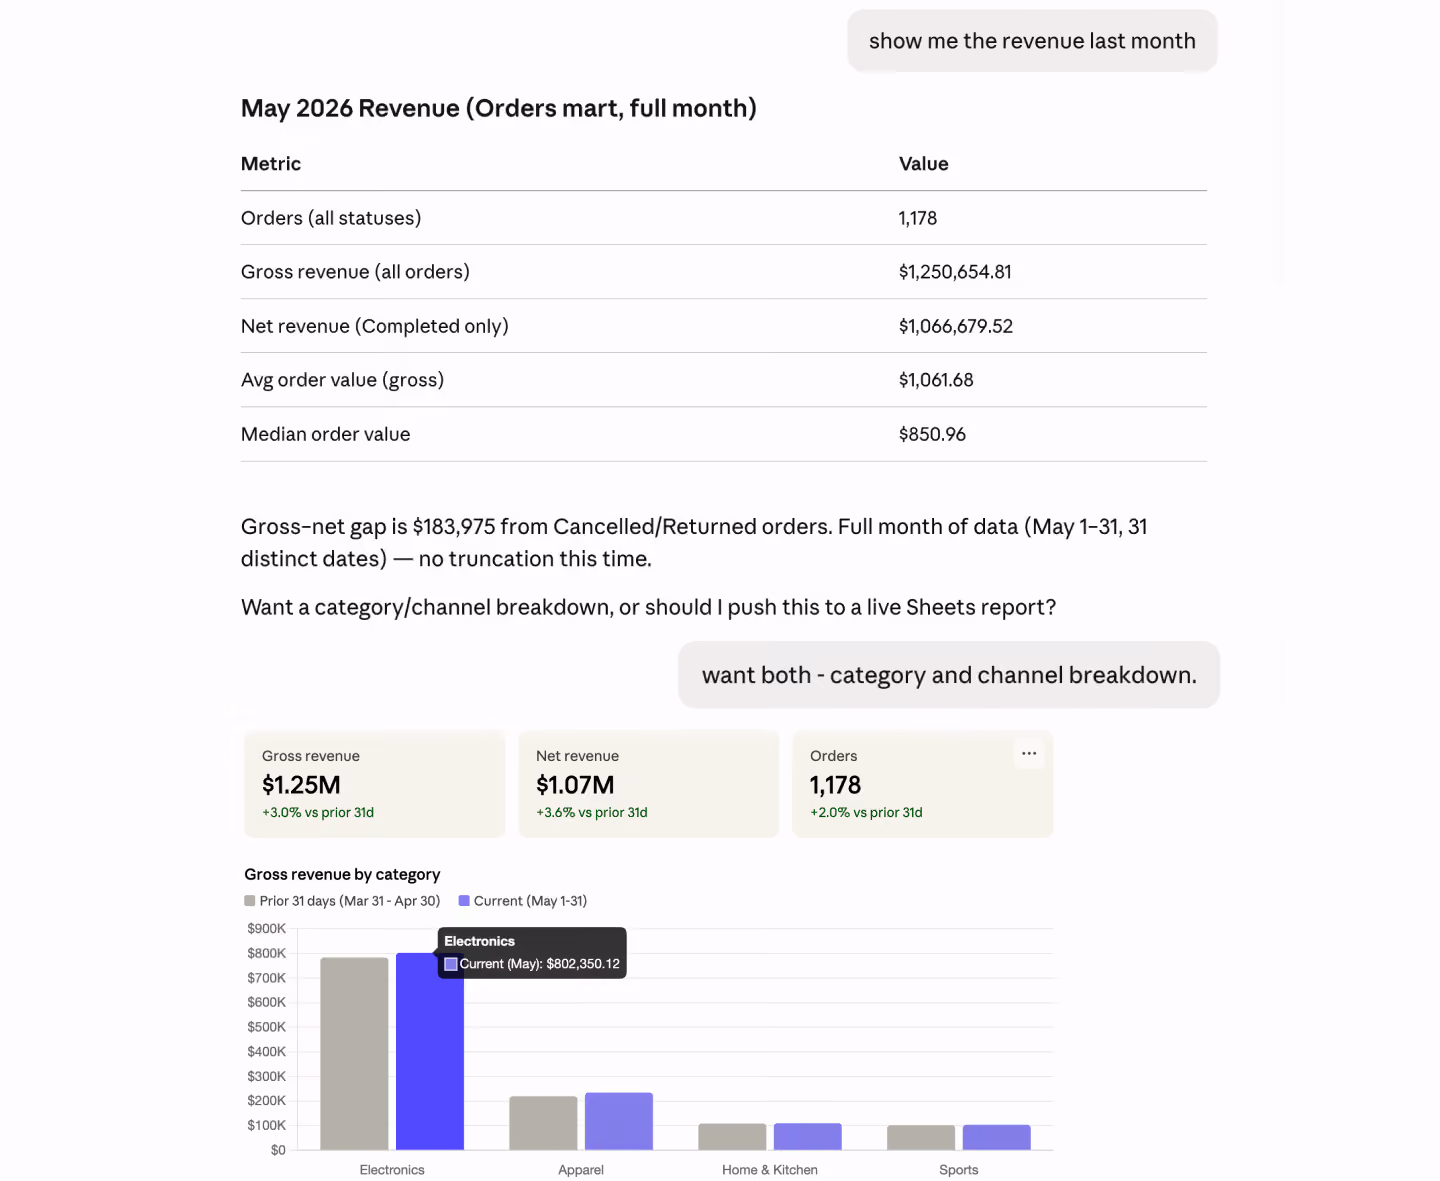This screenshot has width=1440, height=1181.
Task: Click the Gross revenue by category title
Action: 342,874
